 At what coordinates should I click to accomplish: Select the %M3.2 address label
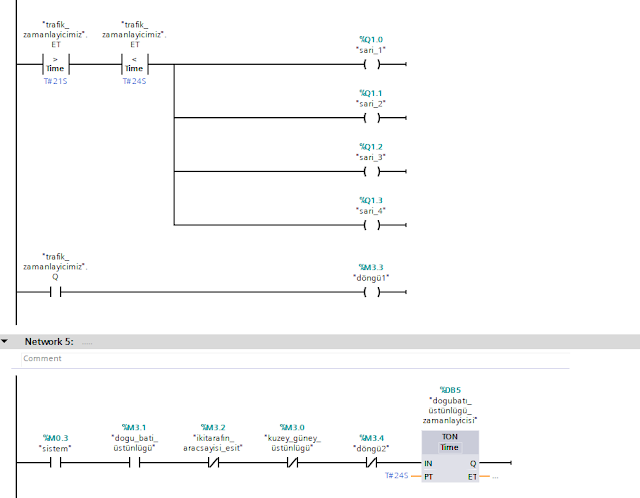point(213,427)
